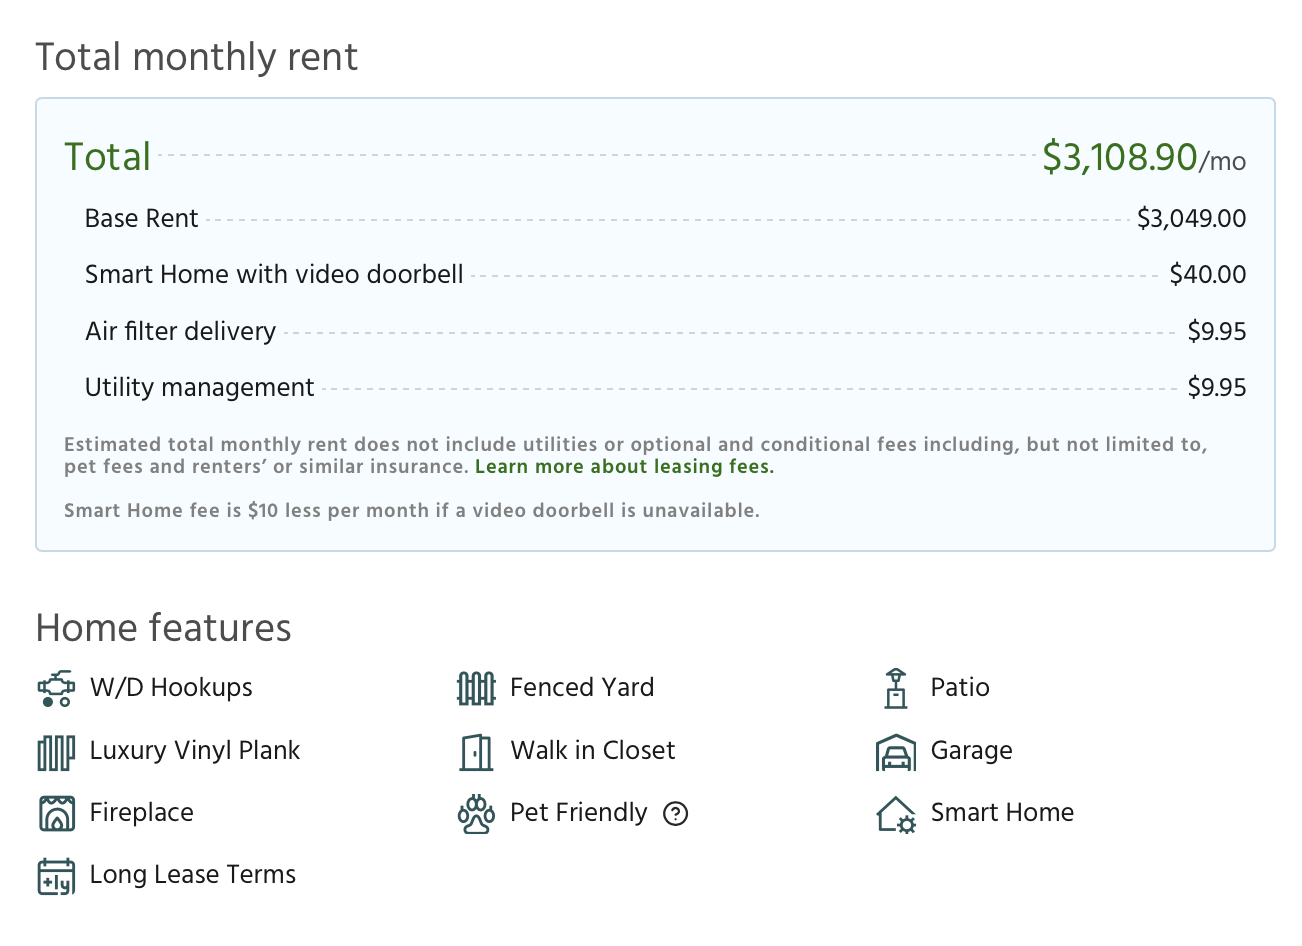
Task: Select the Base Rent line item
Action: coord(141,218)
